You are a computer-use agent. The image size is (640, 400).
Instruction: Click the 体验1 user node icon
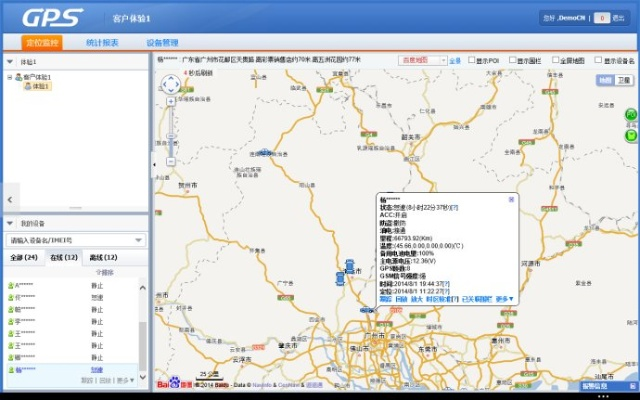point(27,87)
